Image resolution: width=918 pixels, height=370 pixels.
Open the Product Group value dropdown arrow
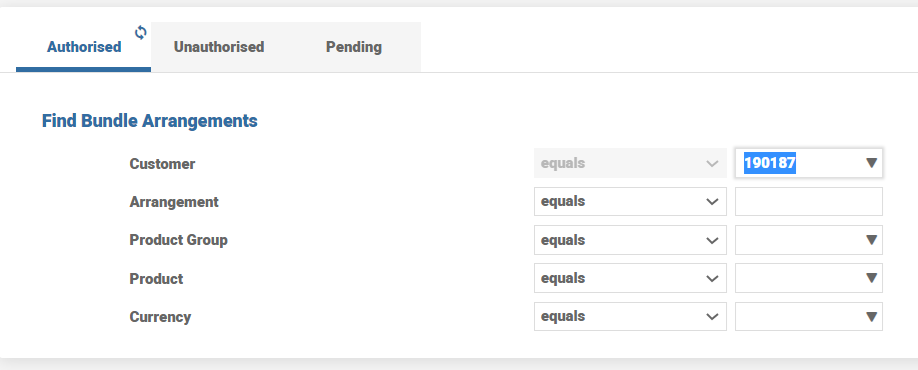tap(871, 240)
